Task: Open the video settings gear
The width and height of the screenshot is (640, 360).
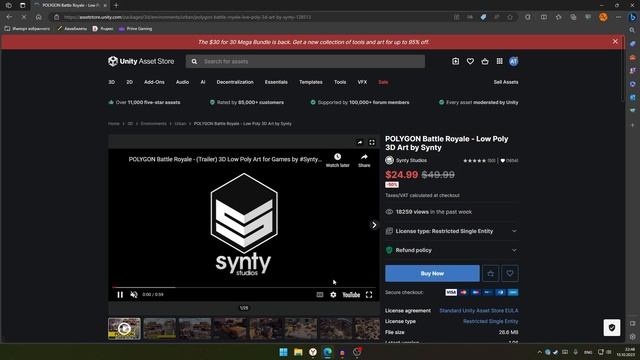Action: tap(333, 295)
